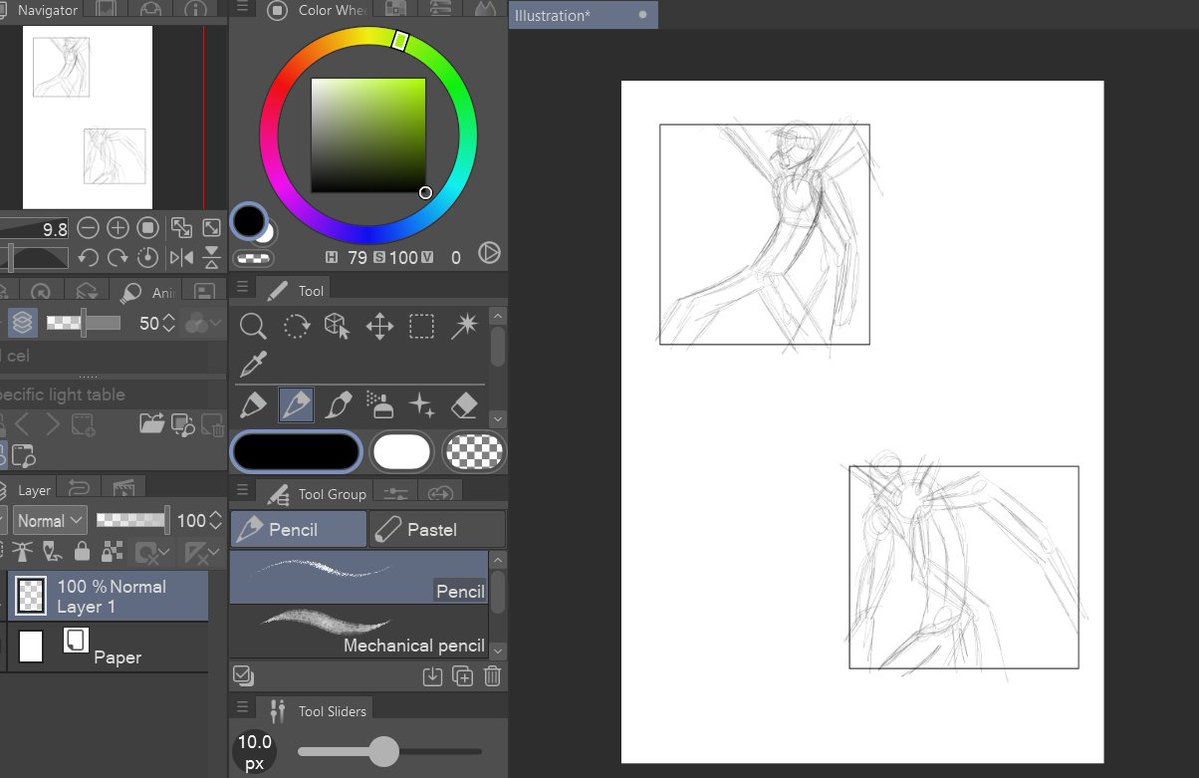Expand ruler display options dropdown
The image size is (1199, 778).
click(203, 552)
